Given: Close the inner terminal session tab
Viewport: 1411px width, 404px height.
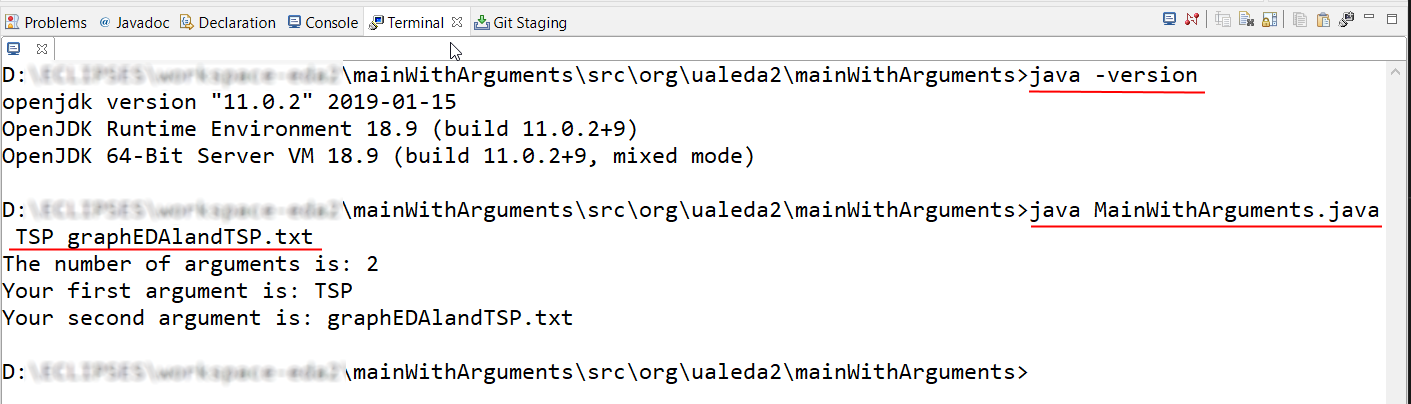Looking at the screenshot, I should tap(42, 48).
